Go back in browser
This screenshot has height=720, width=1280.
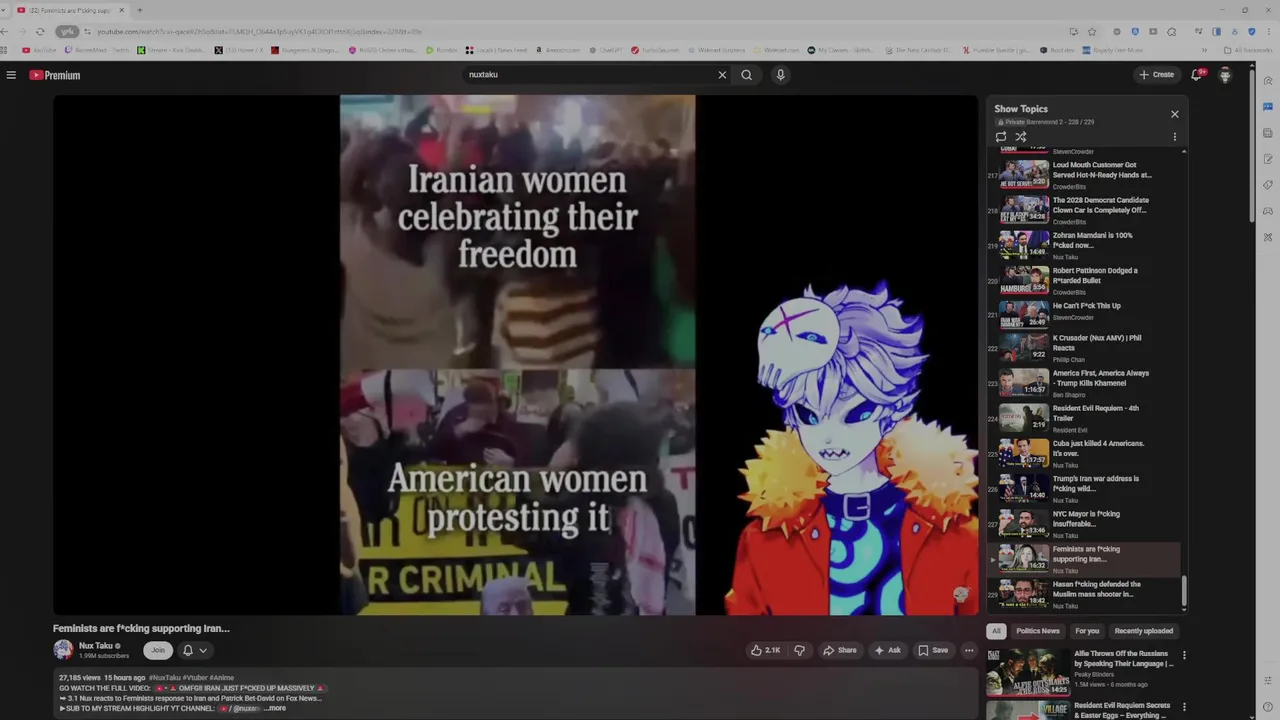pyautogui.click(x=5, y=32)
